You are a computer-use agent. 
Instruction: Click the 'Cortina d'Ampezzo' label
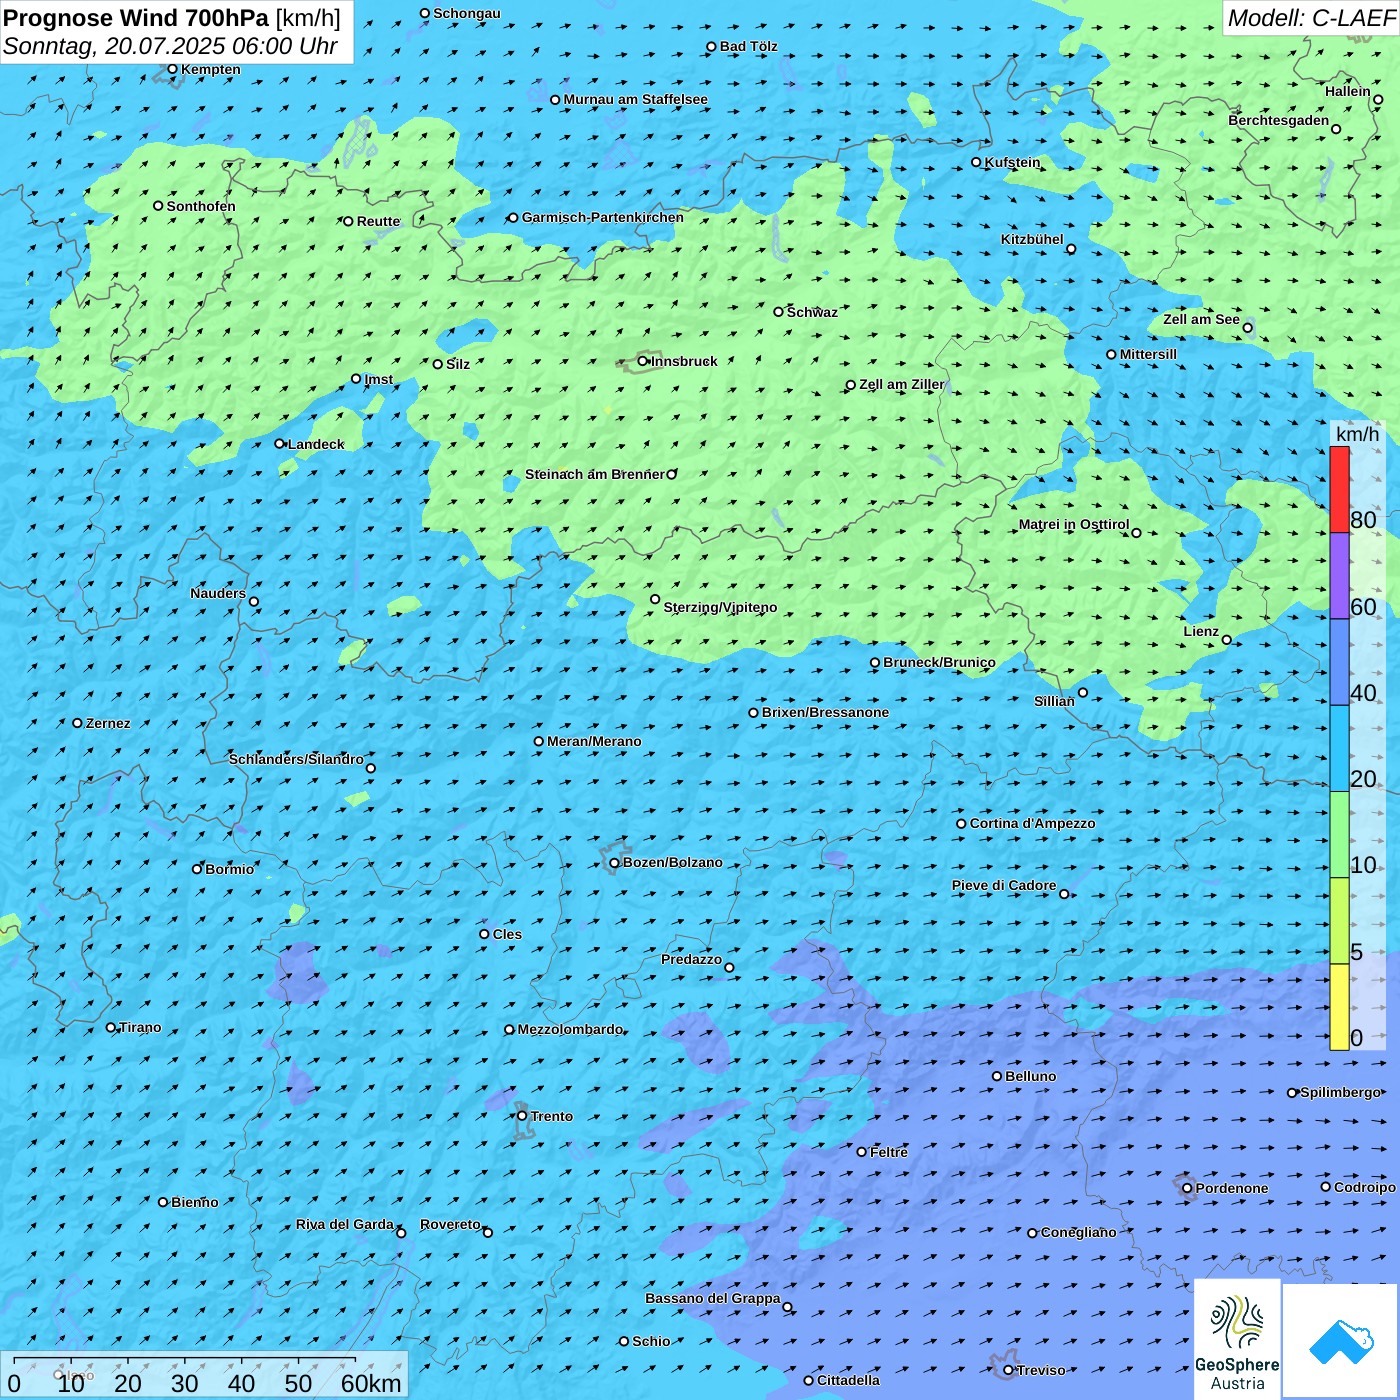coord(1033,823)
